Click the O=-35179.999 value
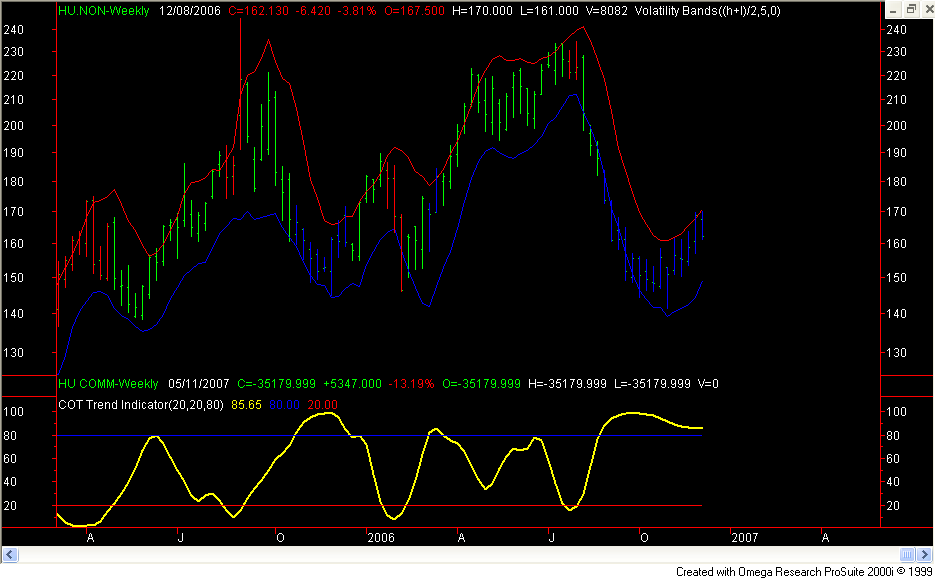Screen dimensions: 935x578 tap(481, 384)
